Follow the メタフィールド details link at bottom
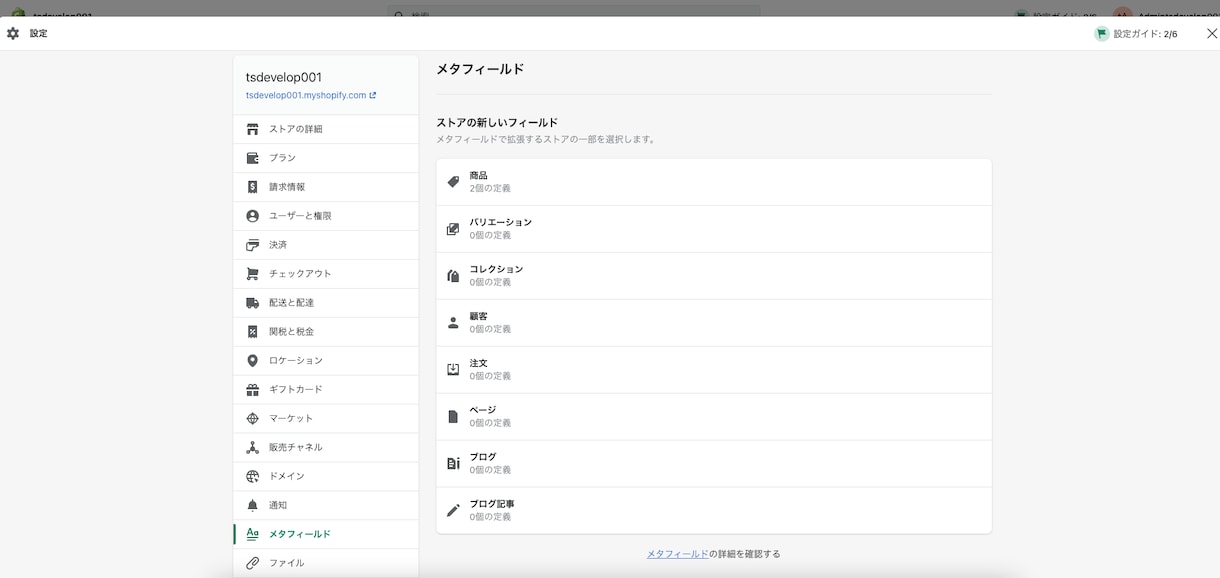The image size is (1220, 578). pos(677,554)
